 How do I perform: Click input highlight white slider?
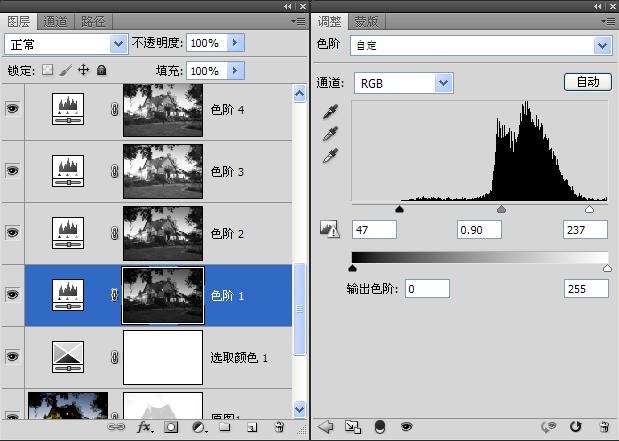(x=589, y=208)
